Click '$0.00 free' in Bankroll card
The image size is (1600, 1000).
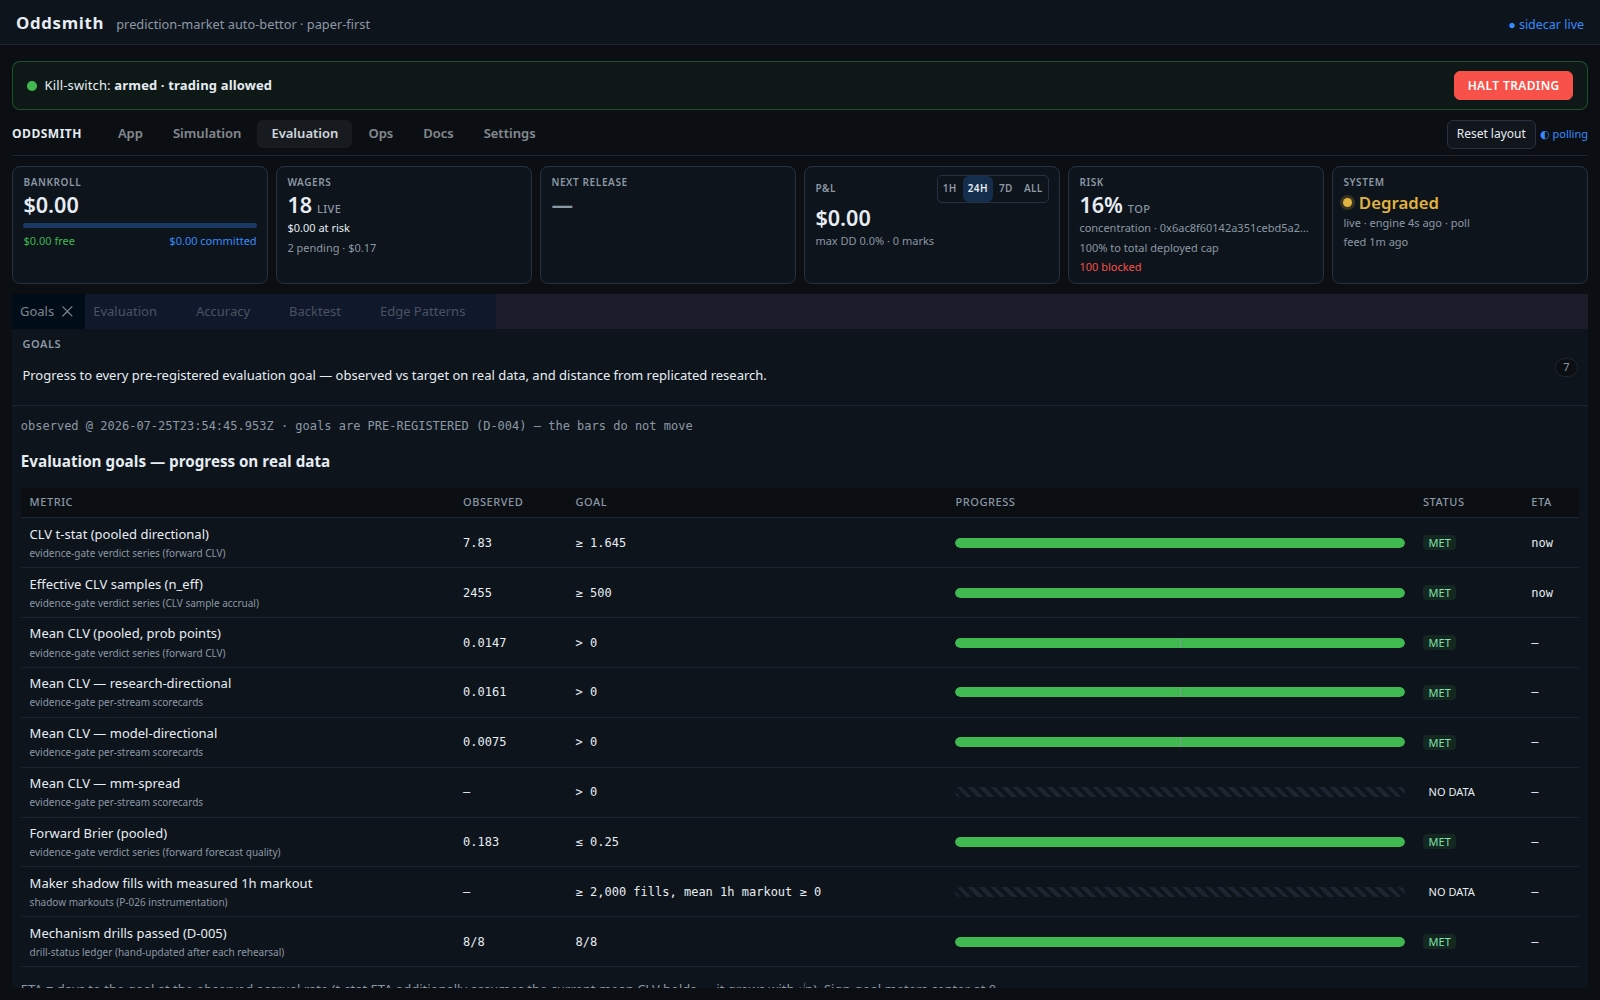[x=49, y=242]
